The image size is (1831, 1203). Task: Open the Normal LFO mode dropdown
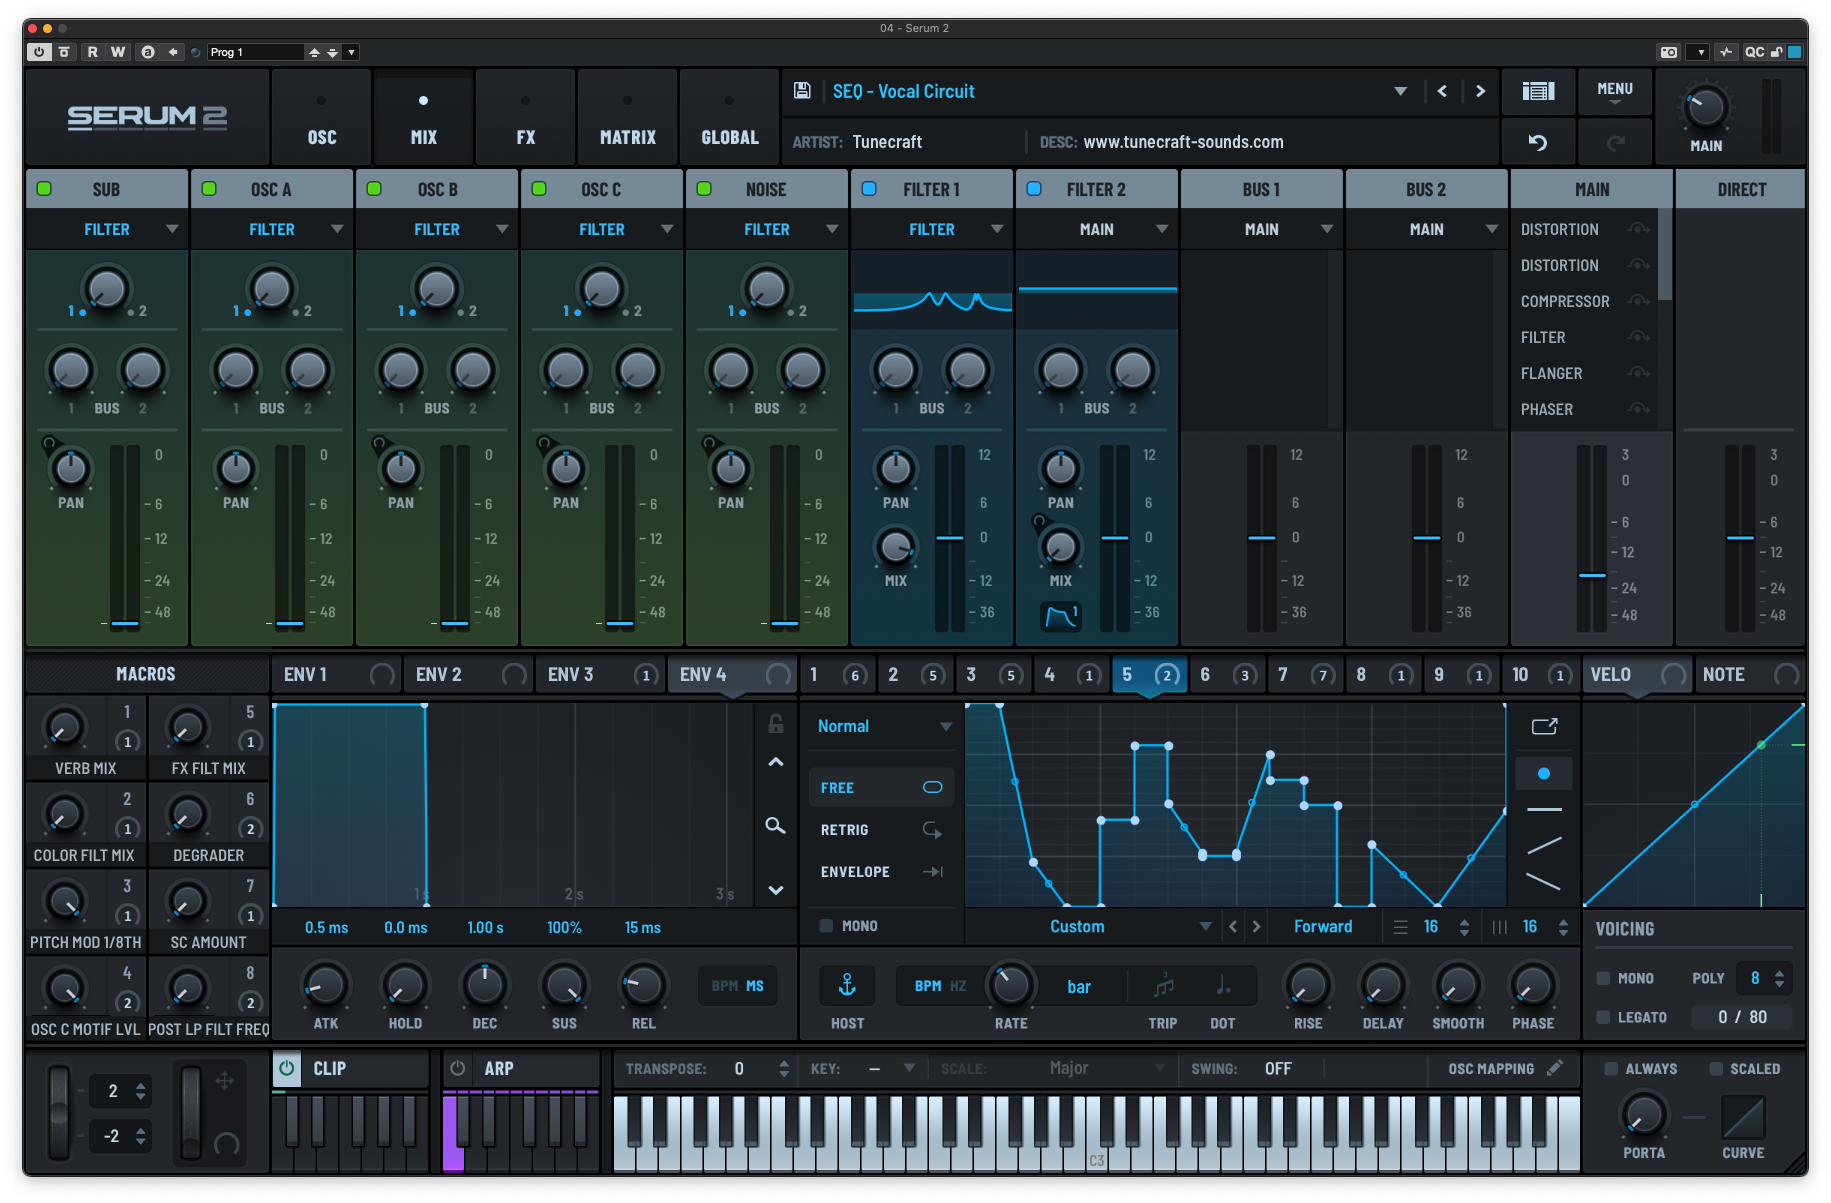tap(880, 726)
